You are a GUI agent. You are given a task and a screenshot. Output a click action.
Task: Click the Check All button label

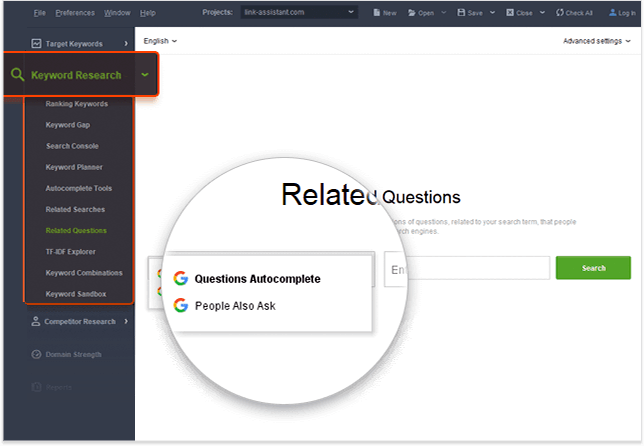[579, 13]
